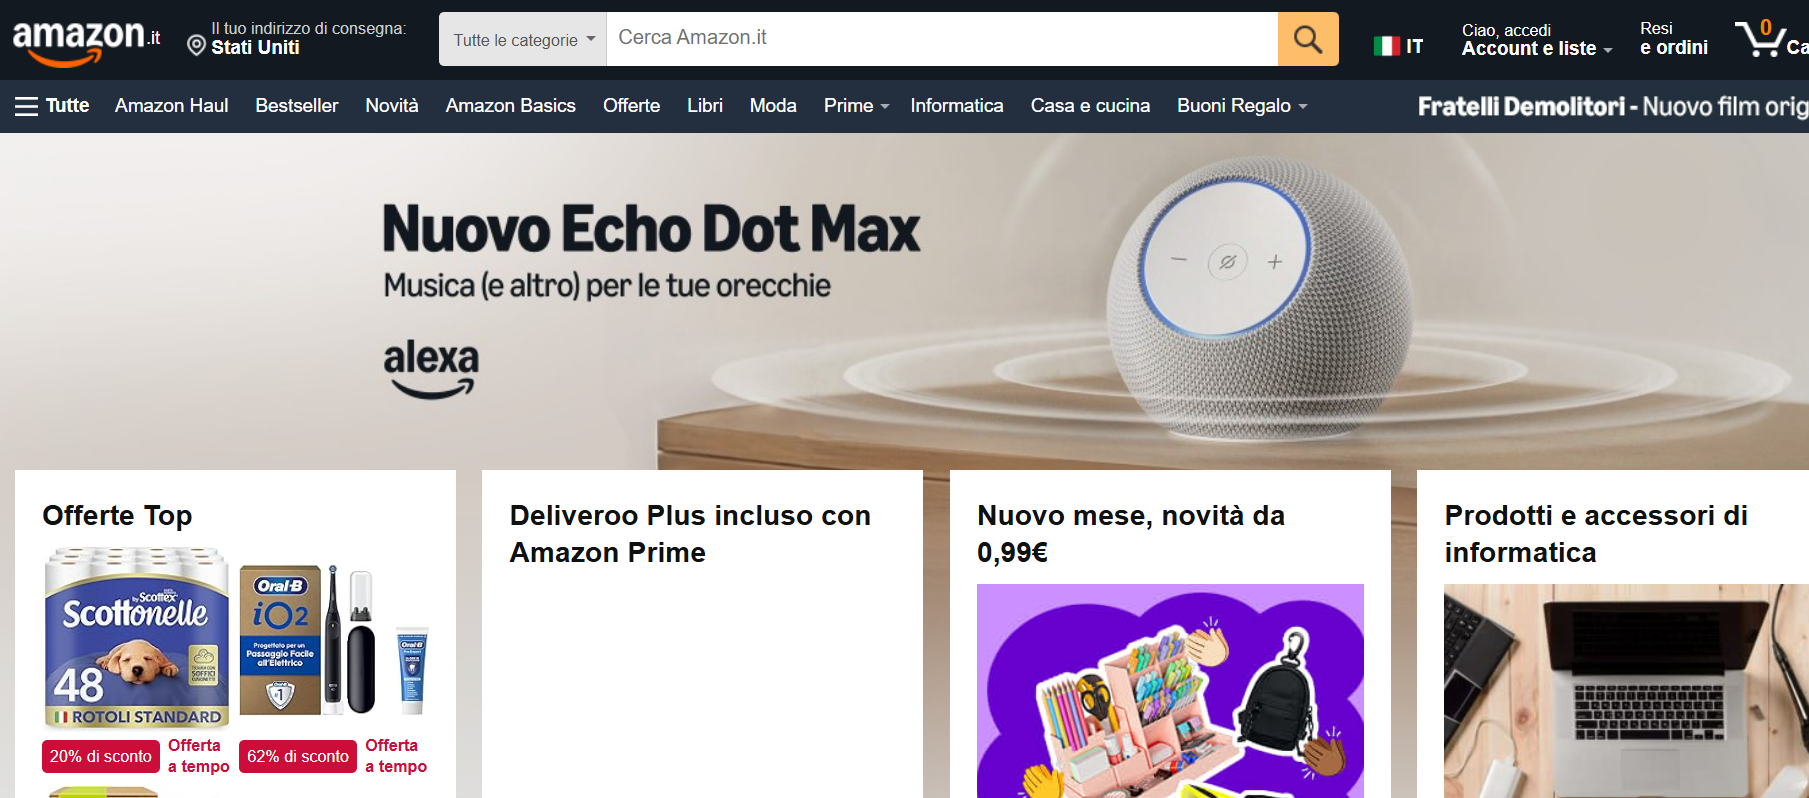Click the 62% di sconto badge
Image resolution: width=1809 pixels, height=798 pixels.
(298, 756)
